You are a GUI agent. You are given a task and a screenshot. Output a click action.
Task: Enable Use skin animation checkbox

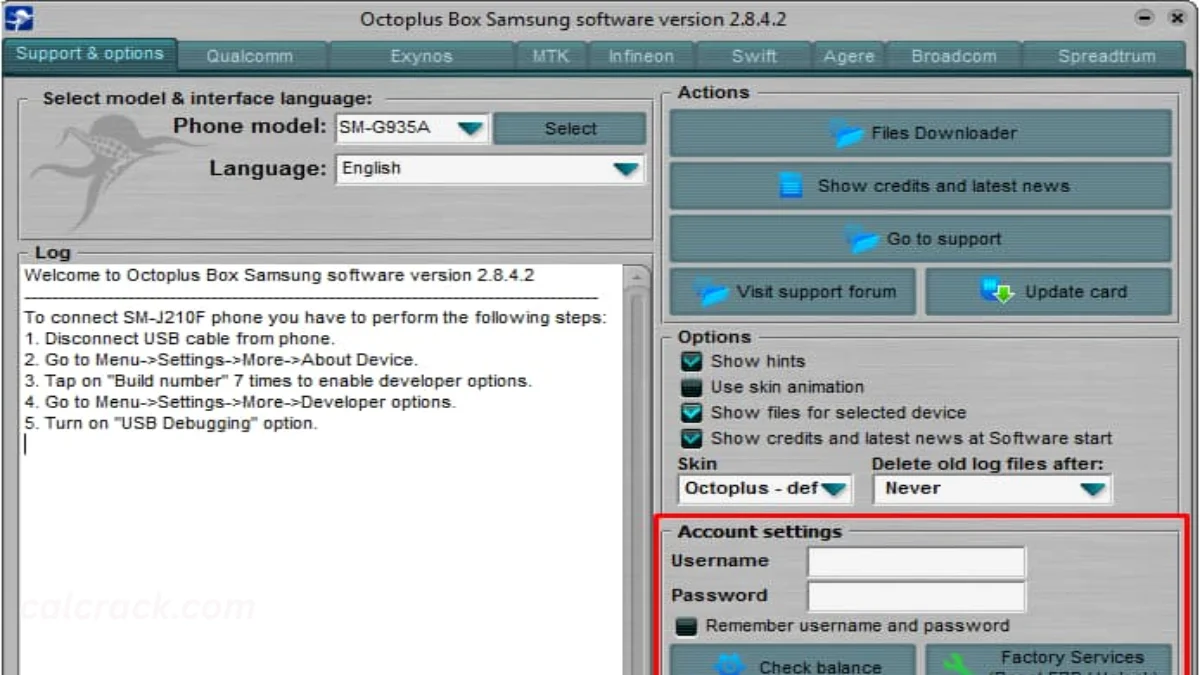coord(691,387)
